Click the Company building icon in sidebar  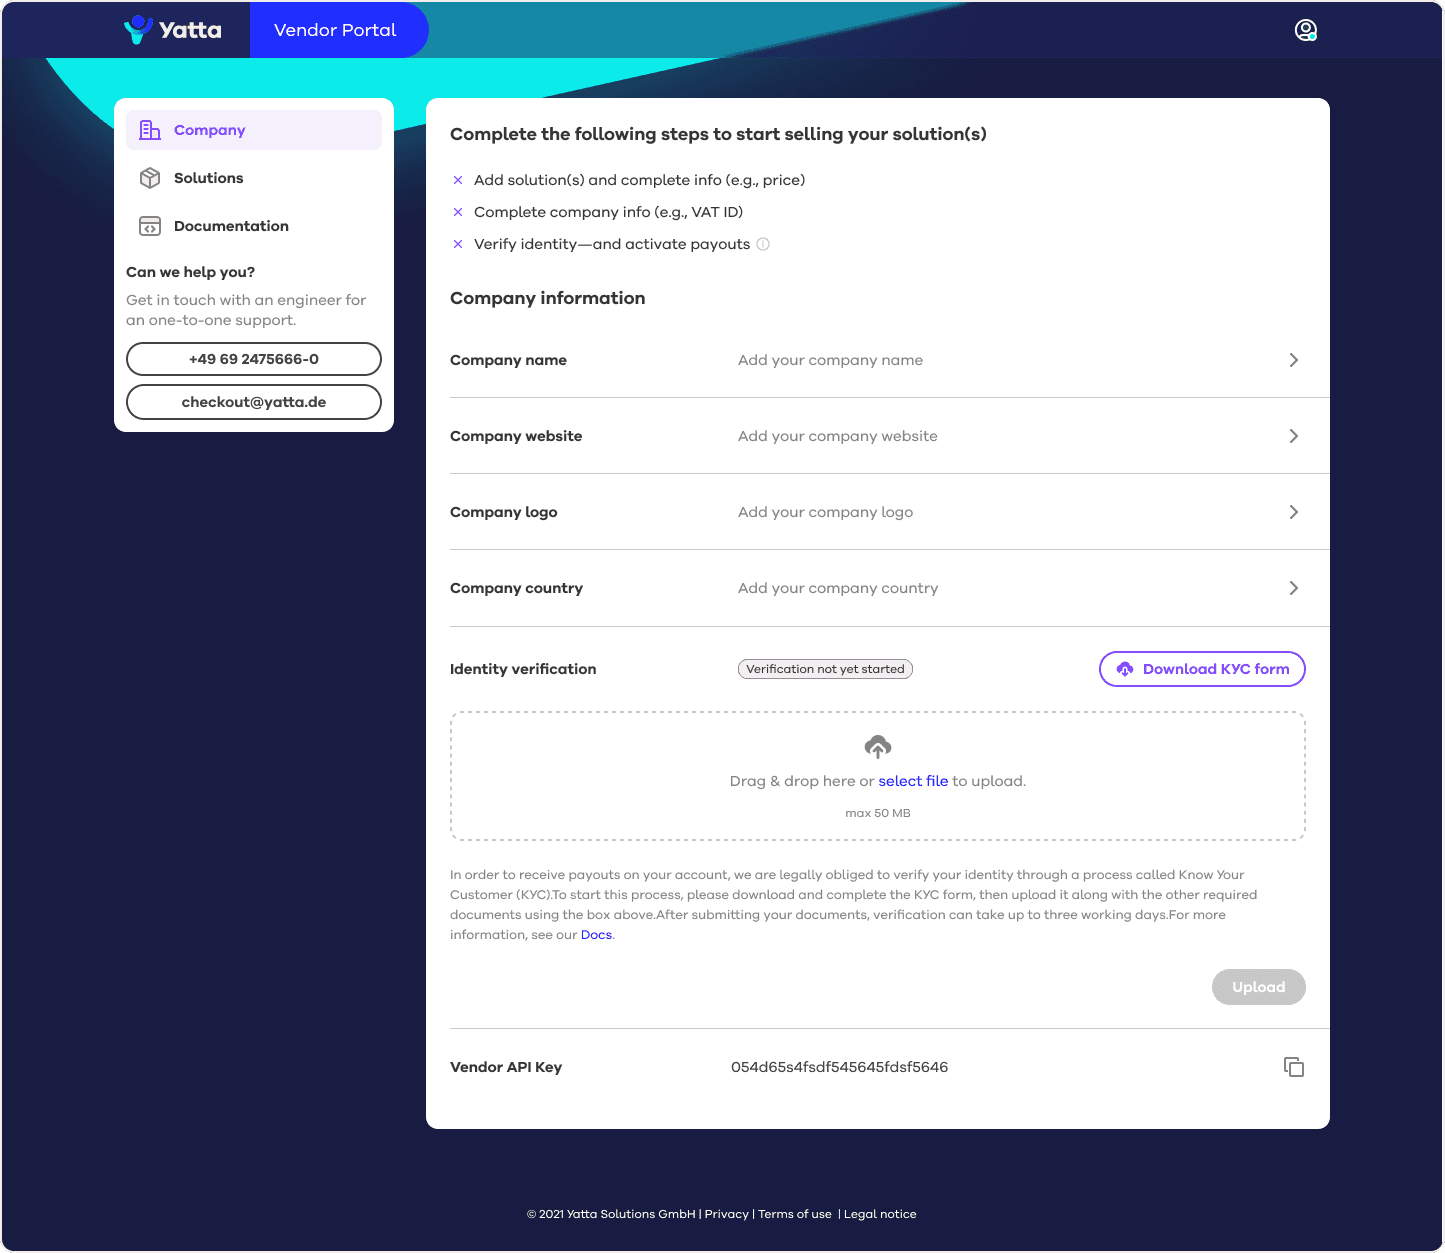tap(150, 130)
